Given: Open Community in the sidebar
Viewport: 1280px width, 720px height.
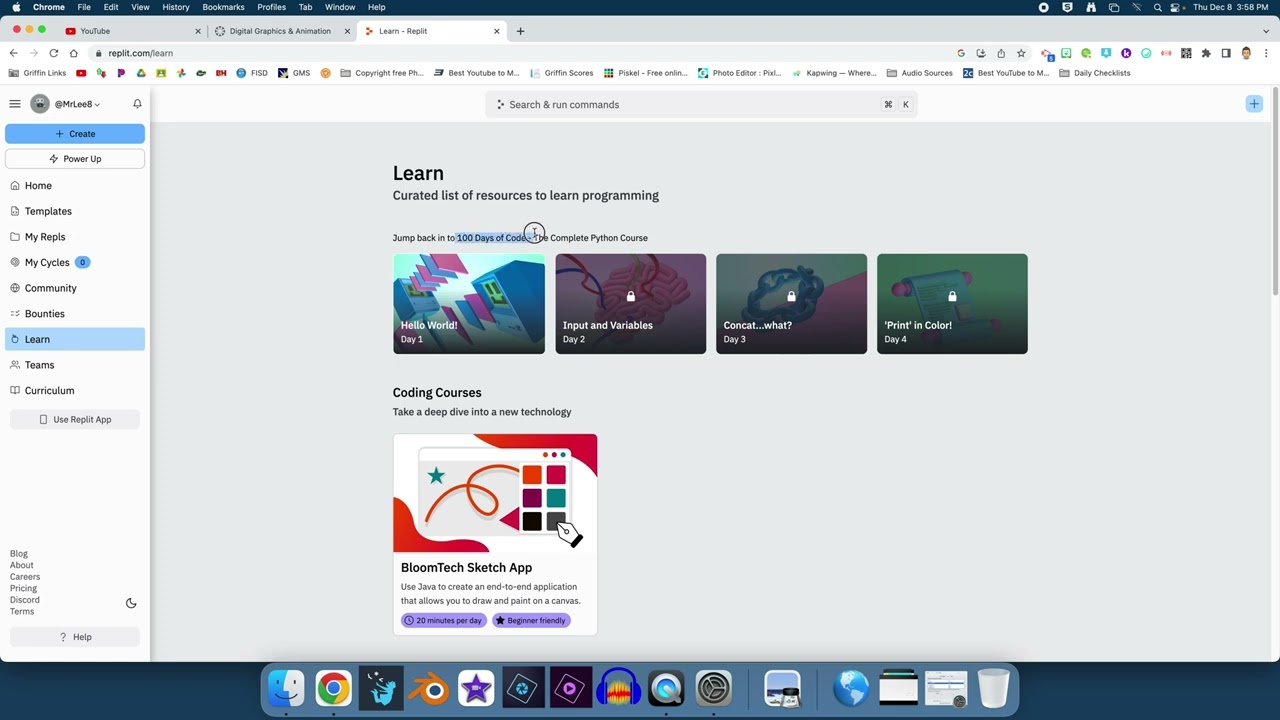Looking at the screenshot, I should pos(75,288).
